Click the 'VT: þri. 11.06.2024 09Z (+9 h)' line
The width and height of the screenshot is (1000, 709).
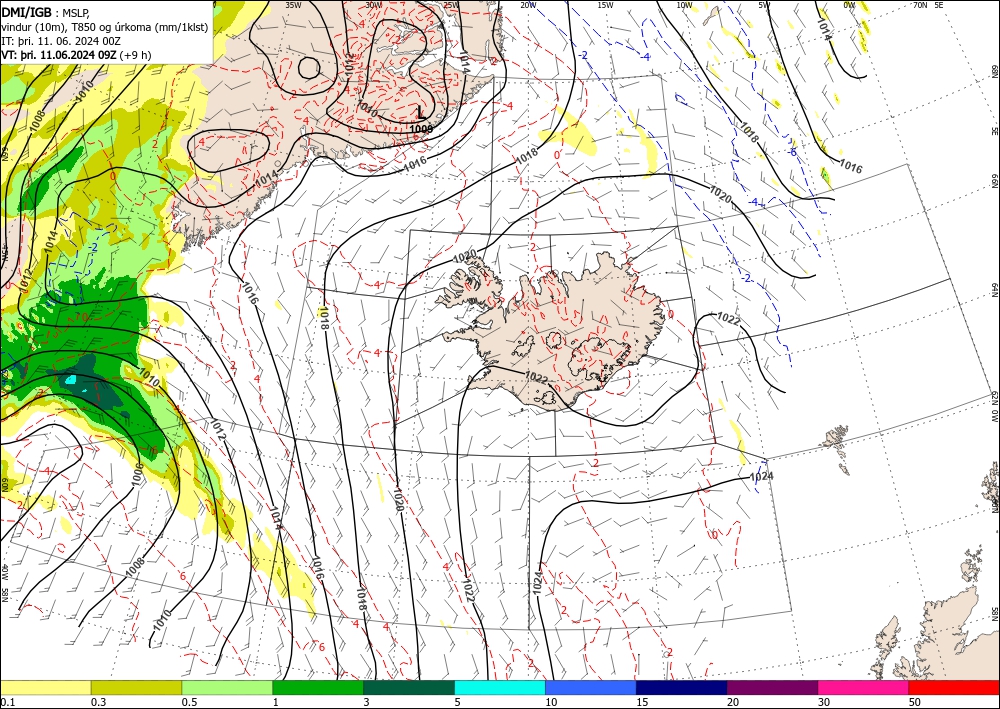click(77, 55)
